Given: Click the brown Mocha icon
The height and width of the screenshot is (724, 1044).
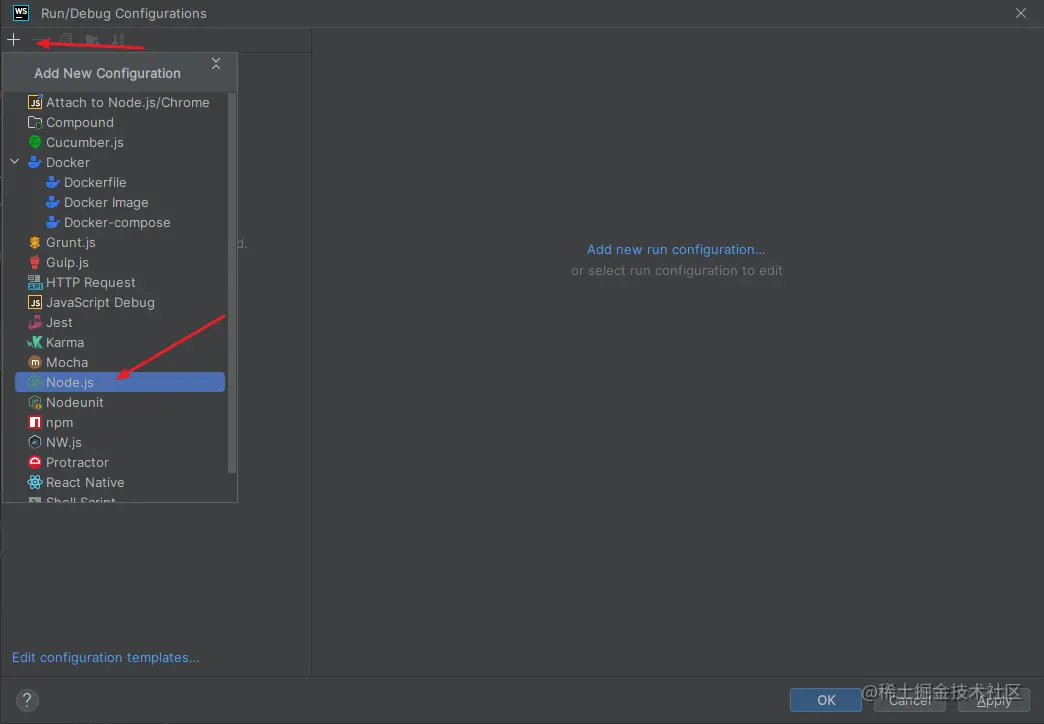Looking at the screenshot, I should tap(35, 362).
